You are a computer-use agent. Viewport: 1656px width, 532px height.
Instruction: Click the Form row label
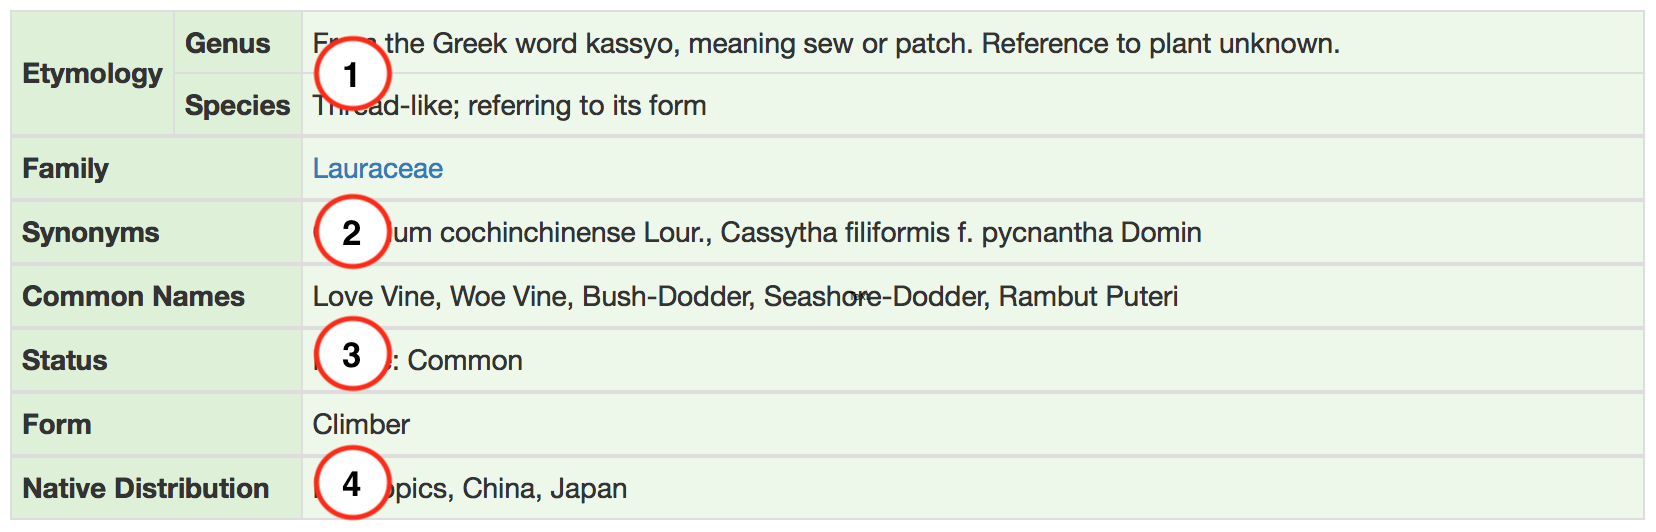tap(57, 424)
